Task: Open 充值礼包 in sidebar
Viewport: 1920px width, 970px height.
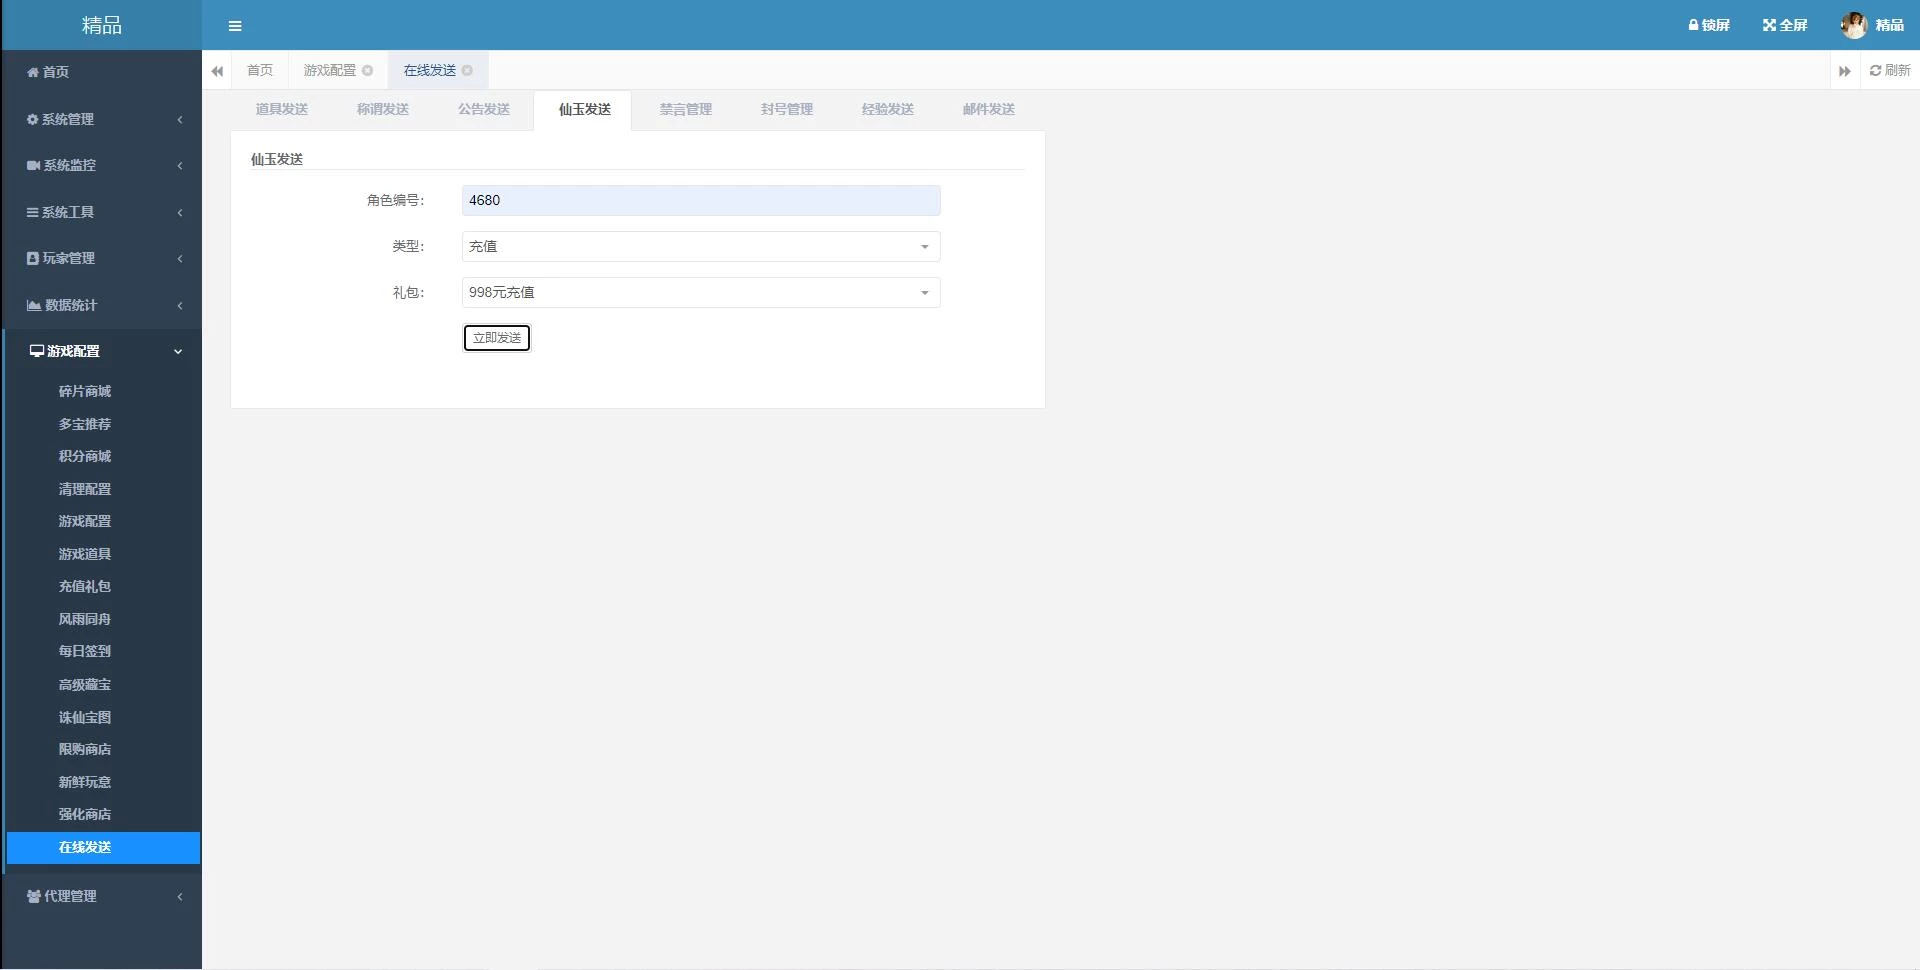Action: tap(85, 587)
